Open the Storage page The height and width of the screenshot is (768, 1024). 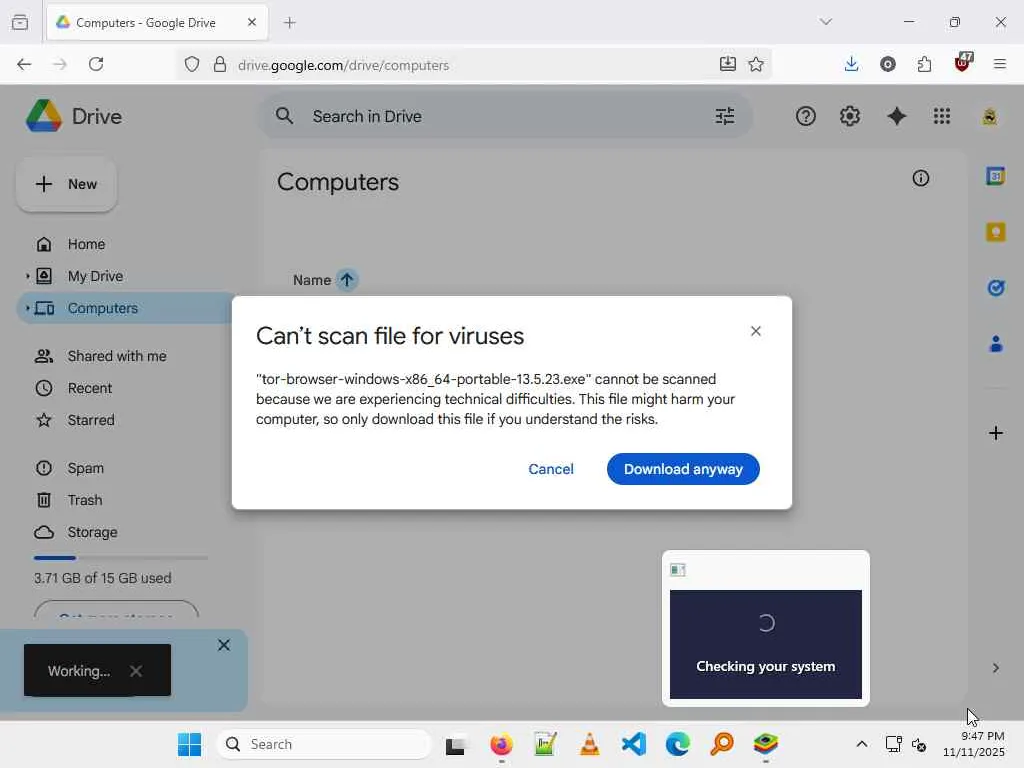tap(92, 532)
